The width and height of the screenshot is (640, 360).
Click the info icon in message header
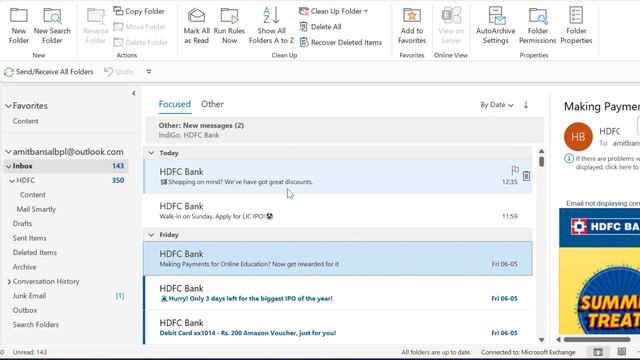[569, 158]
